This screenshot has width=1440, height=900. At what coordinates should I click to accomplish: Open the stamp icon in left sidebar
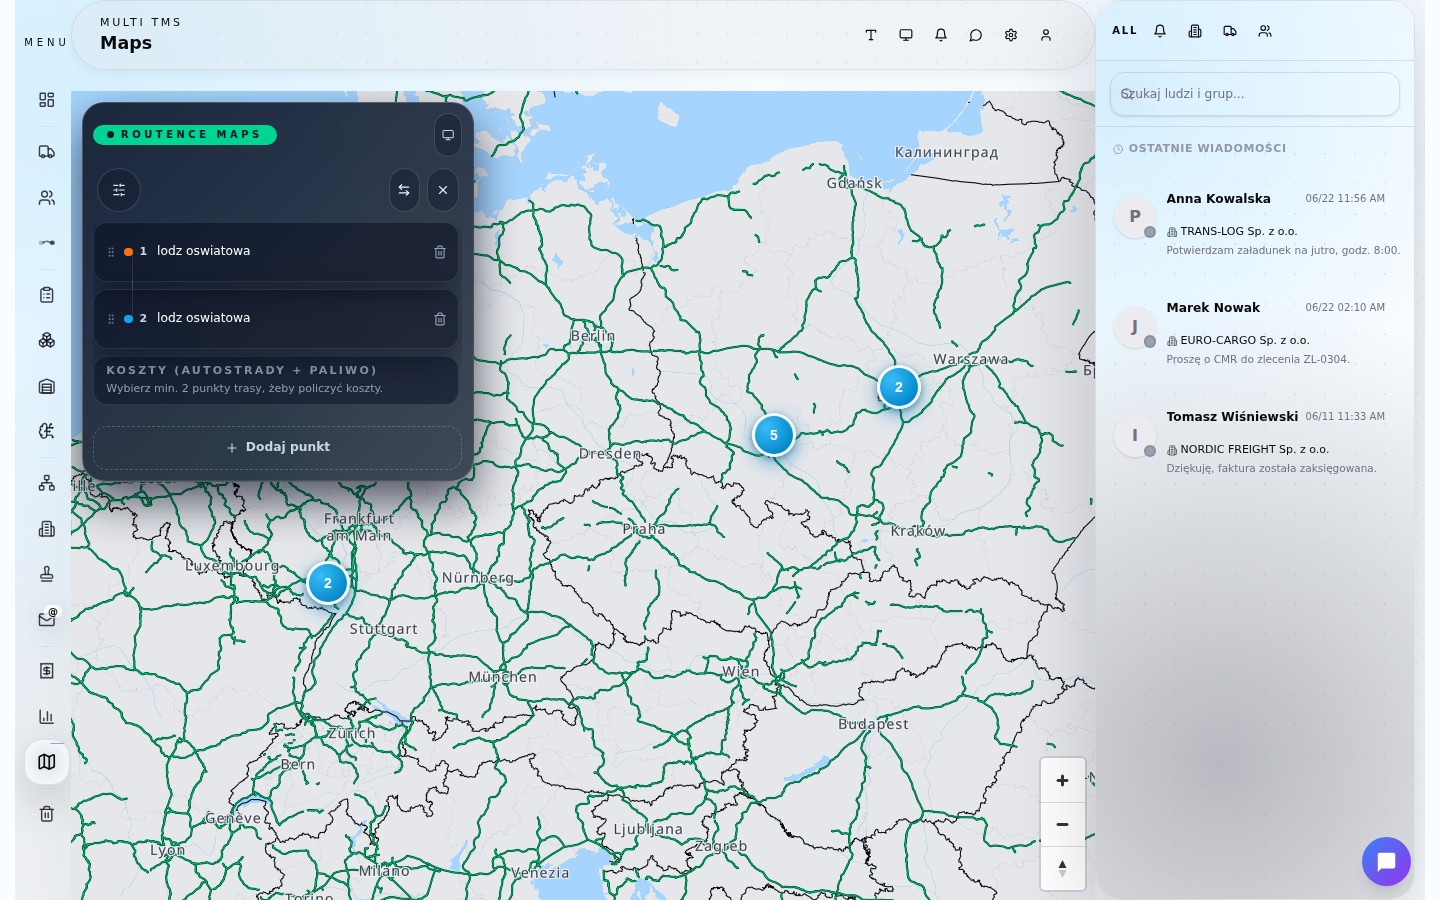[x=46, y=574]
